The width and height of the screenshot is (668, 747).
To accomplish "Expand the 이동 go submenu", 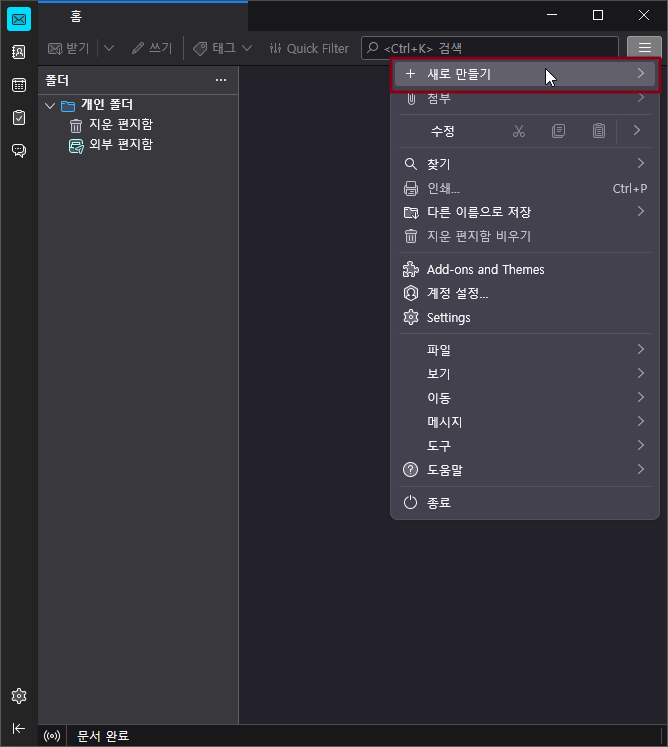I will pyautogui.click(x=525, y=398).
